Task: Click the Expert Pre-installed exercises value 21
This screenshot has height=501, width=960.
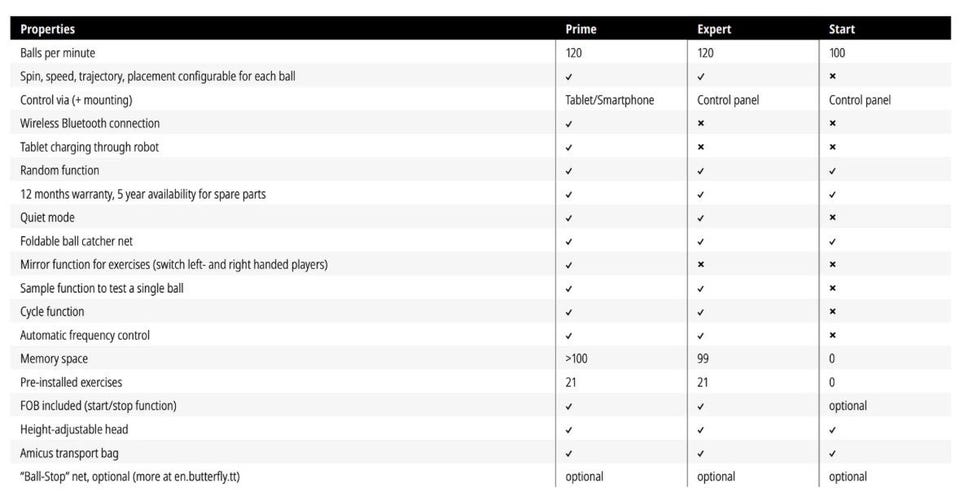Action: point(702,382)
